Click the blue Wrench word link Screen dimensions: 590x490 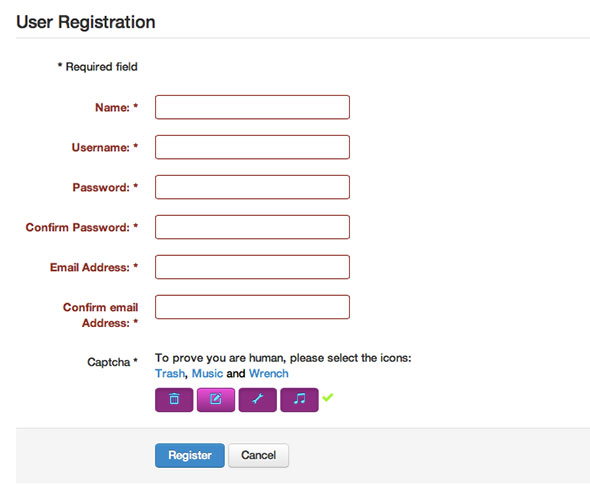[x=269, y=373]
